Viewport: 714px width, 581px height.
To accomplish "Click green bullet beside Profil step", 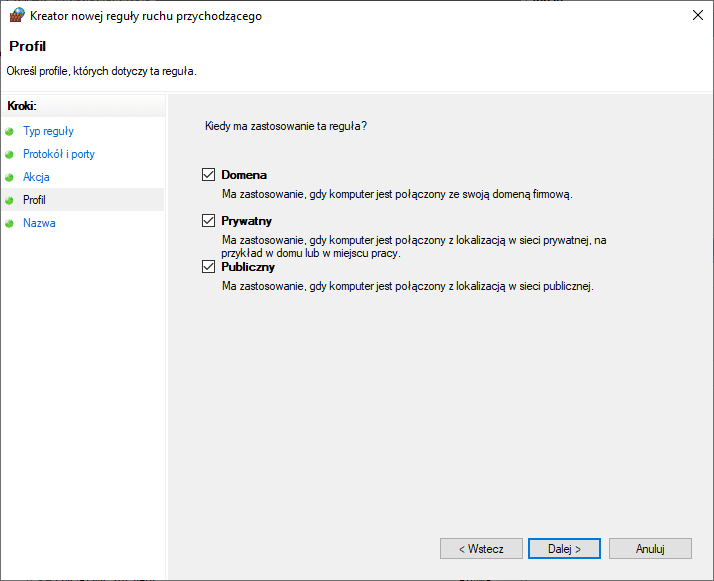I will (9, 200).
